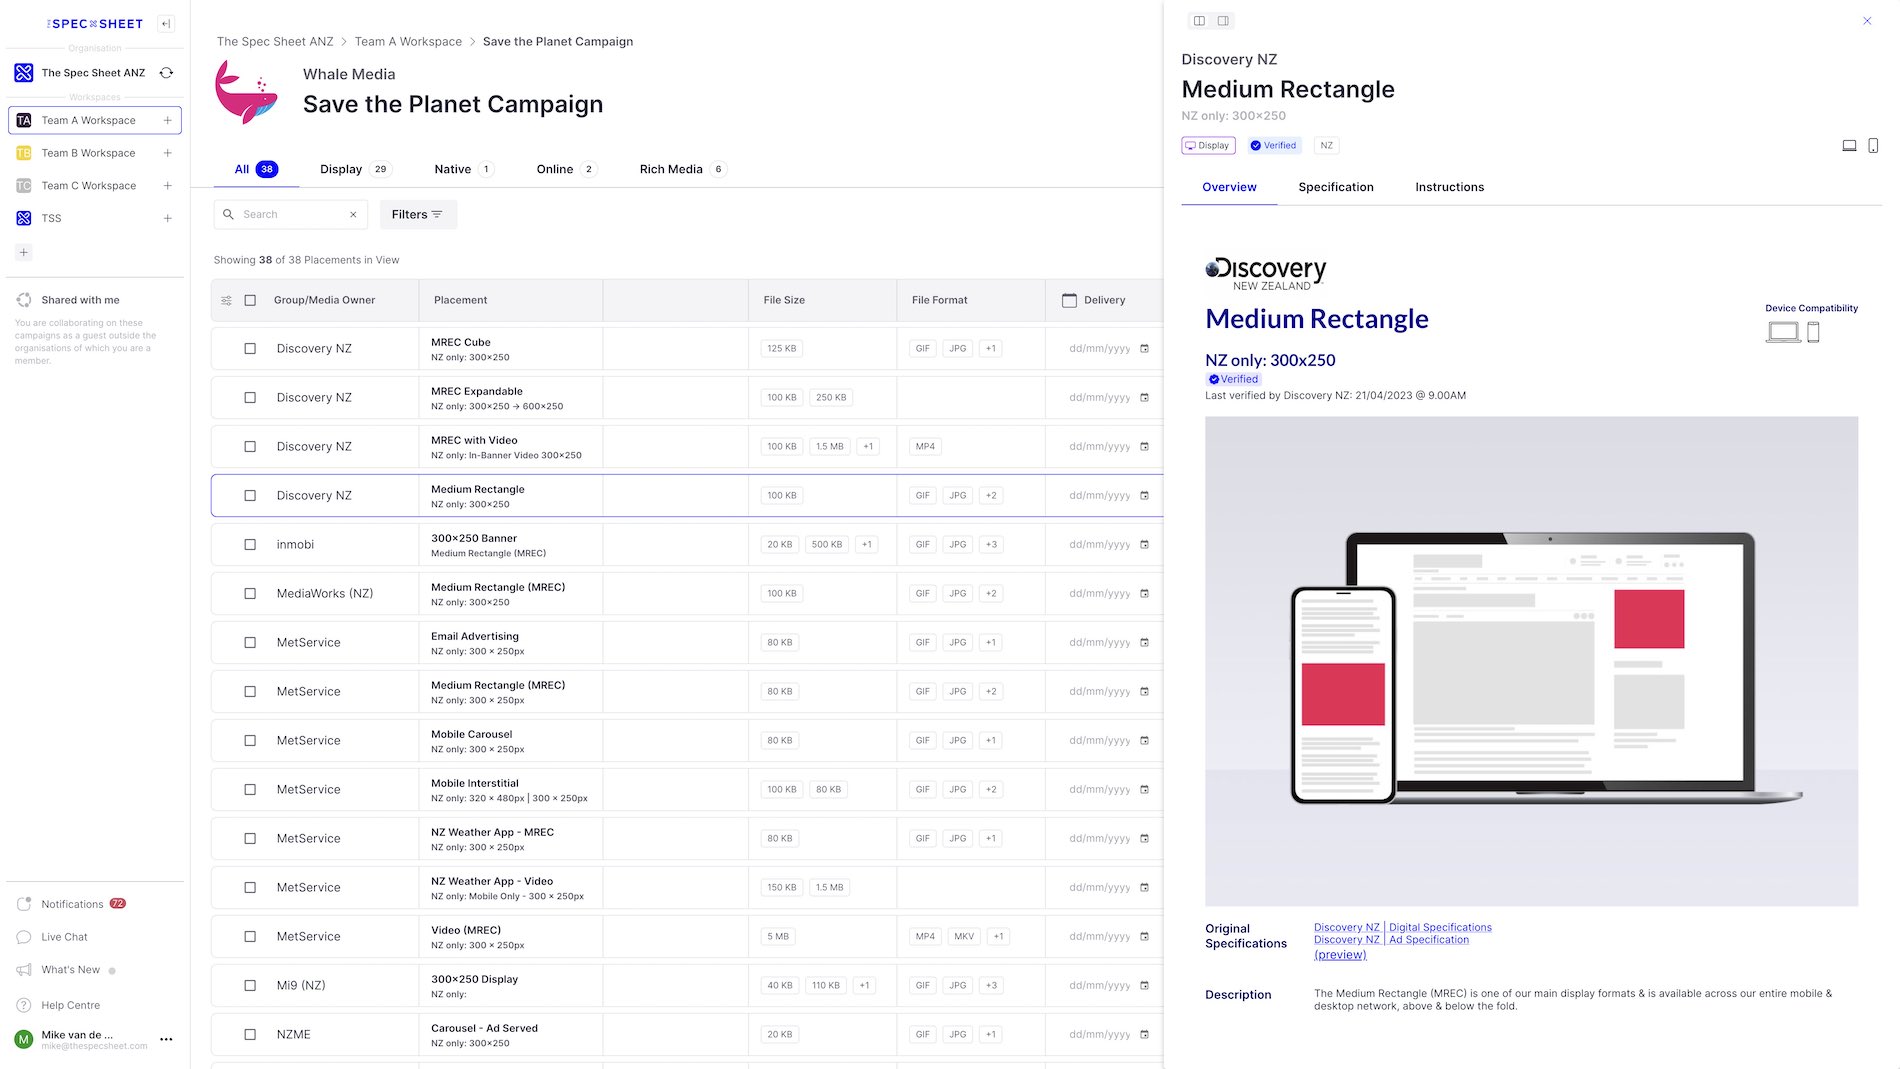The height and width of the screenshot is (1069, 1900).
Task: Open the Filters dropdown
Action: click(x=418, y=215)
